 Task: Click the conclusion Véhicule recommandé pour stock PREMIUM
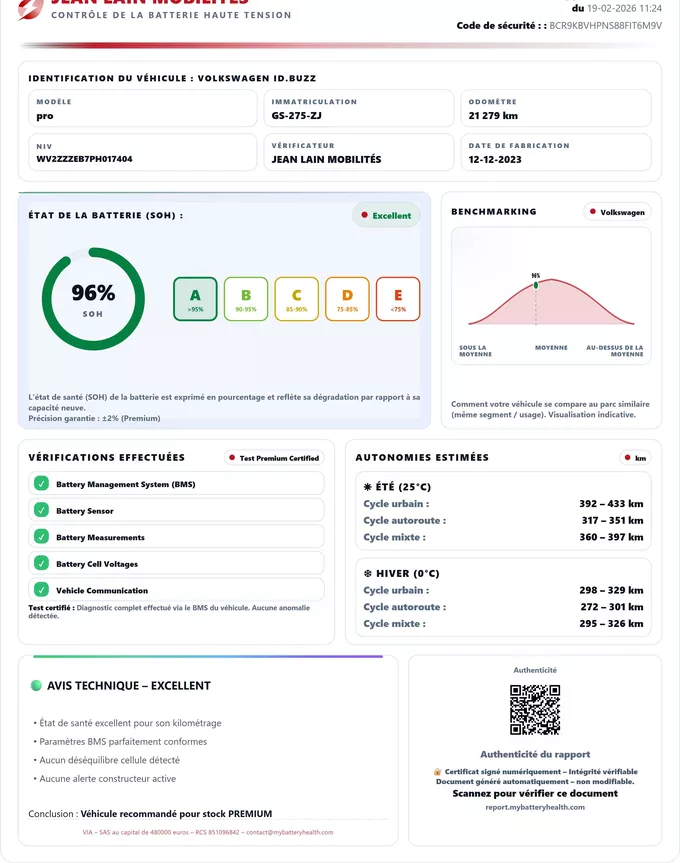pyautogui.click(x=176, y=813)
